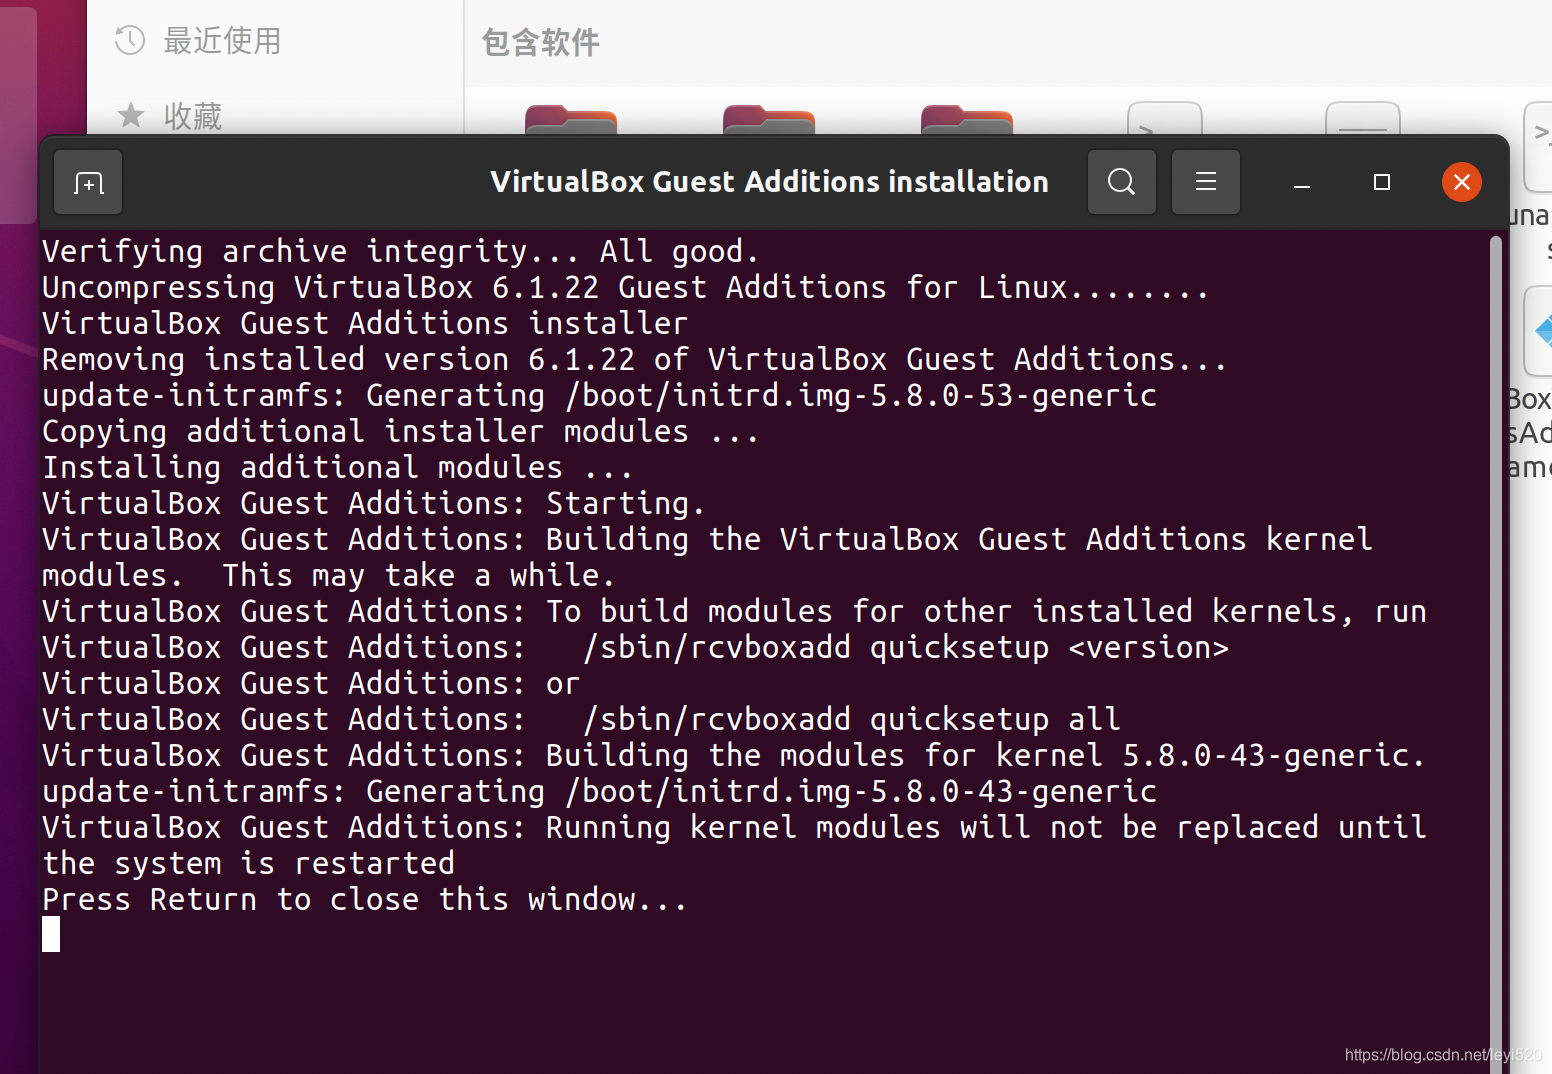Click the 'VirtualBox Guest Additions: Starting.' line

click(x=373, y=503)
